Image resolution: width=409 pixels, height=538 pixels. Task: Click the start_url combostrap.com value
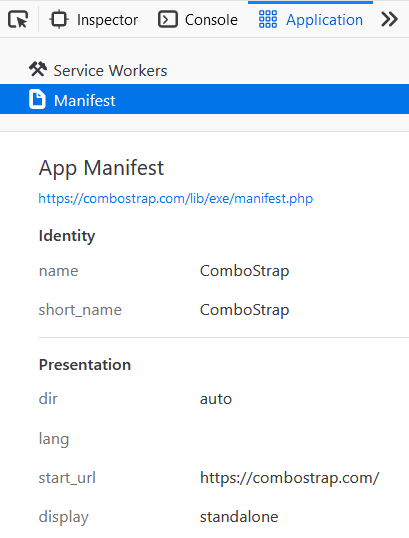(x=289, y=478)
